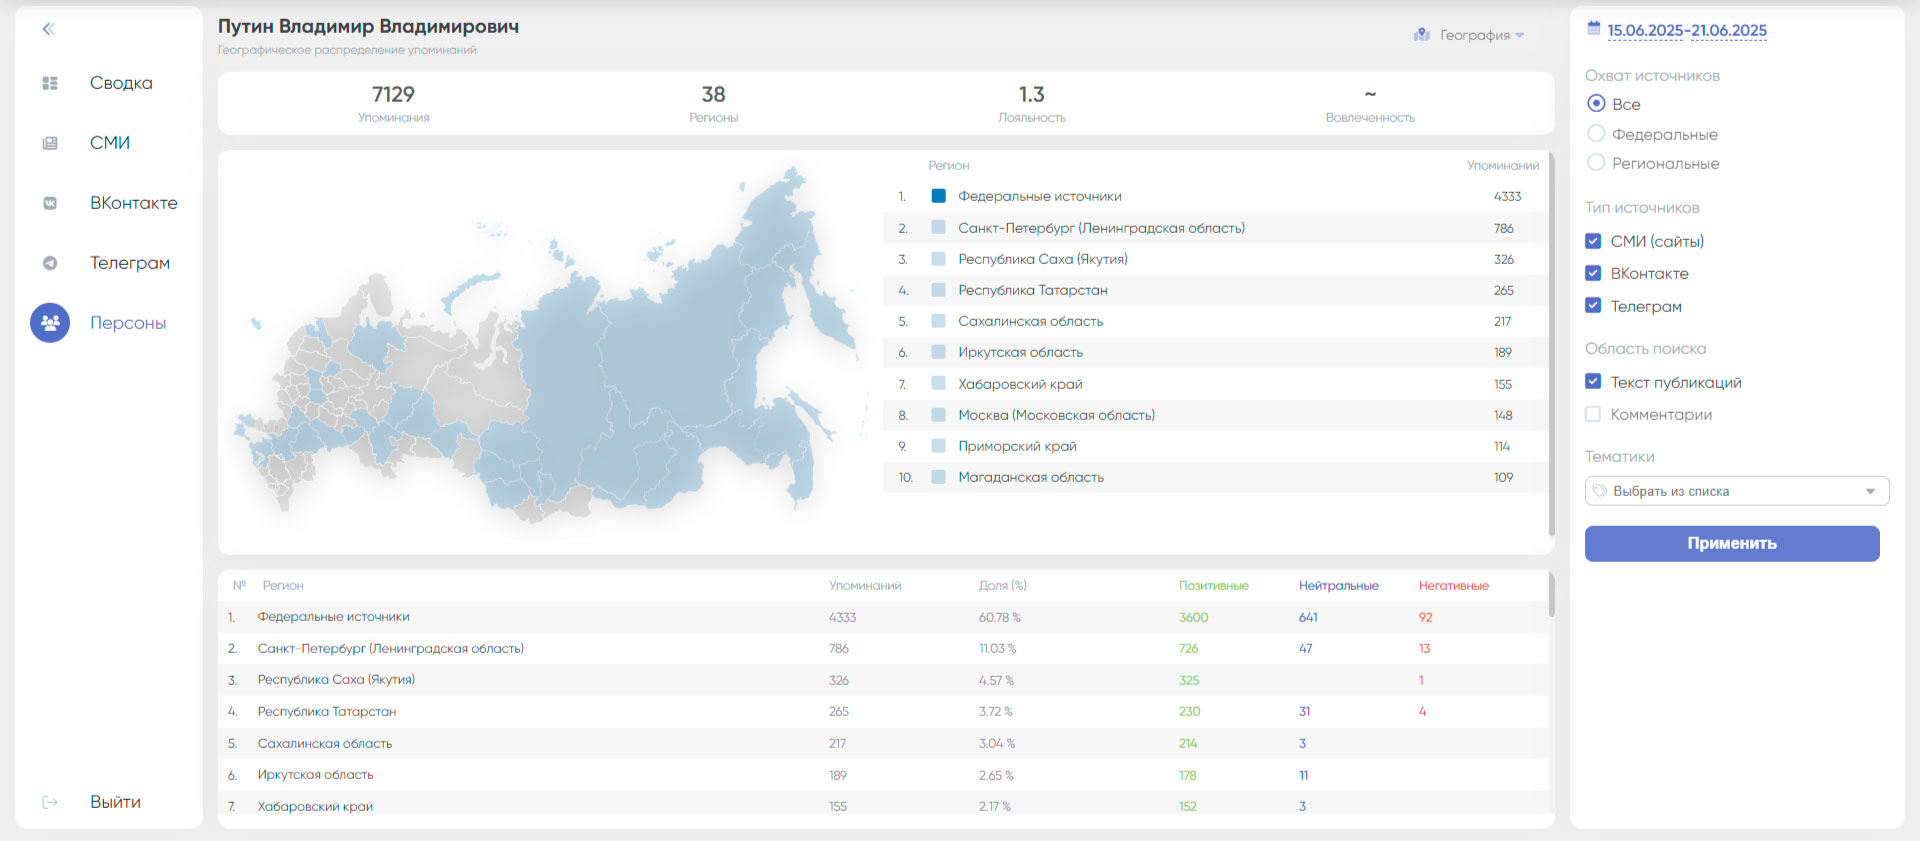The width and height of the screenshot is (1920, 841).
Task: Click the Телеграм sidebar icon
Action: (x=50, y=263)
